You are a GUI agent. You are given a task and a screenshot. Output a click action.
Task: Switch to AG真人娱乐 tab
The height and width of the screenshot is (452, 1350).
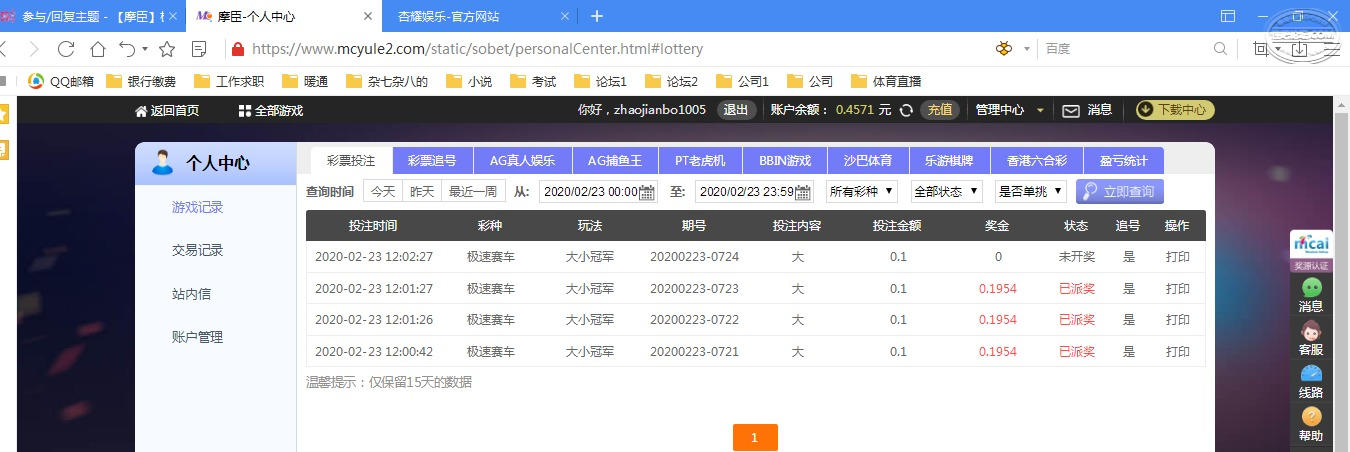point(522,161)
